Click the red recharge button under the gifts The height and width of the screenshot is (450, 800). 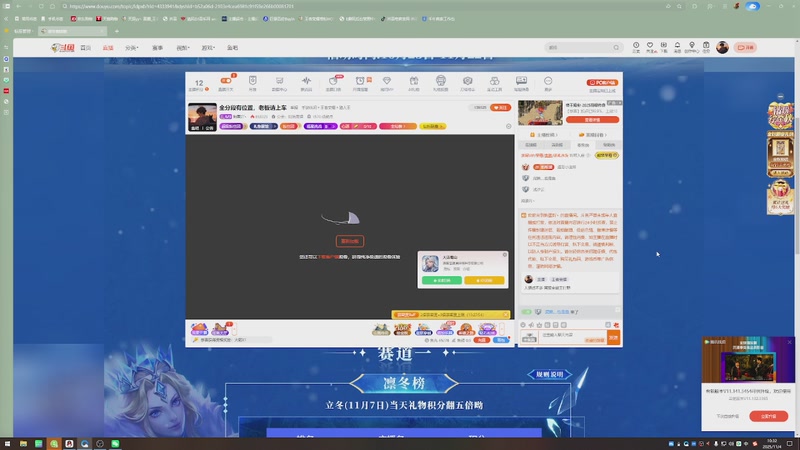[x=481, y=340]
